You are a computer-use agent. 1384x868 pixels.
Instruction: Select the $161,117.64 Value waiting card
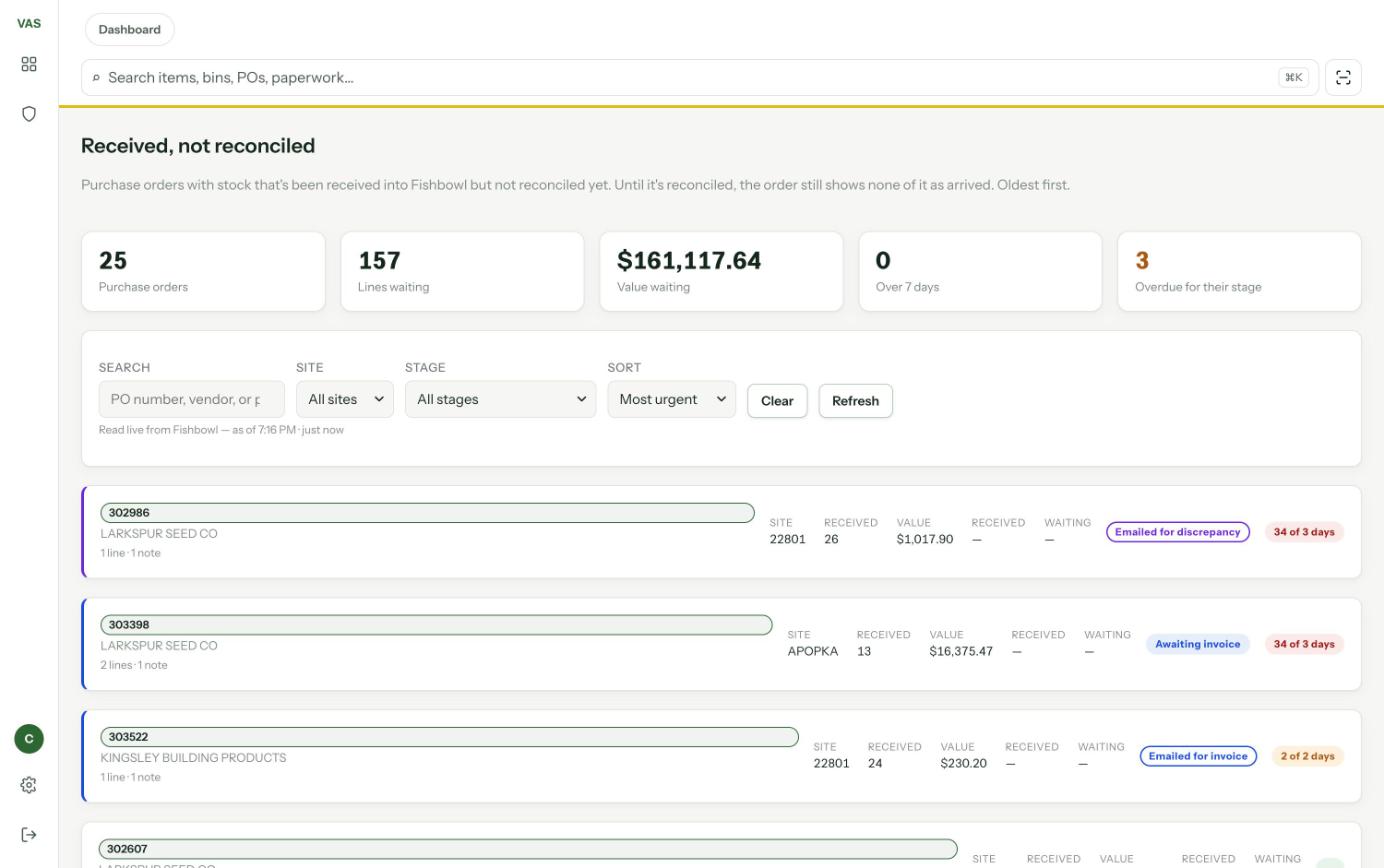[721, 272]
